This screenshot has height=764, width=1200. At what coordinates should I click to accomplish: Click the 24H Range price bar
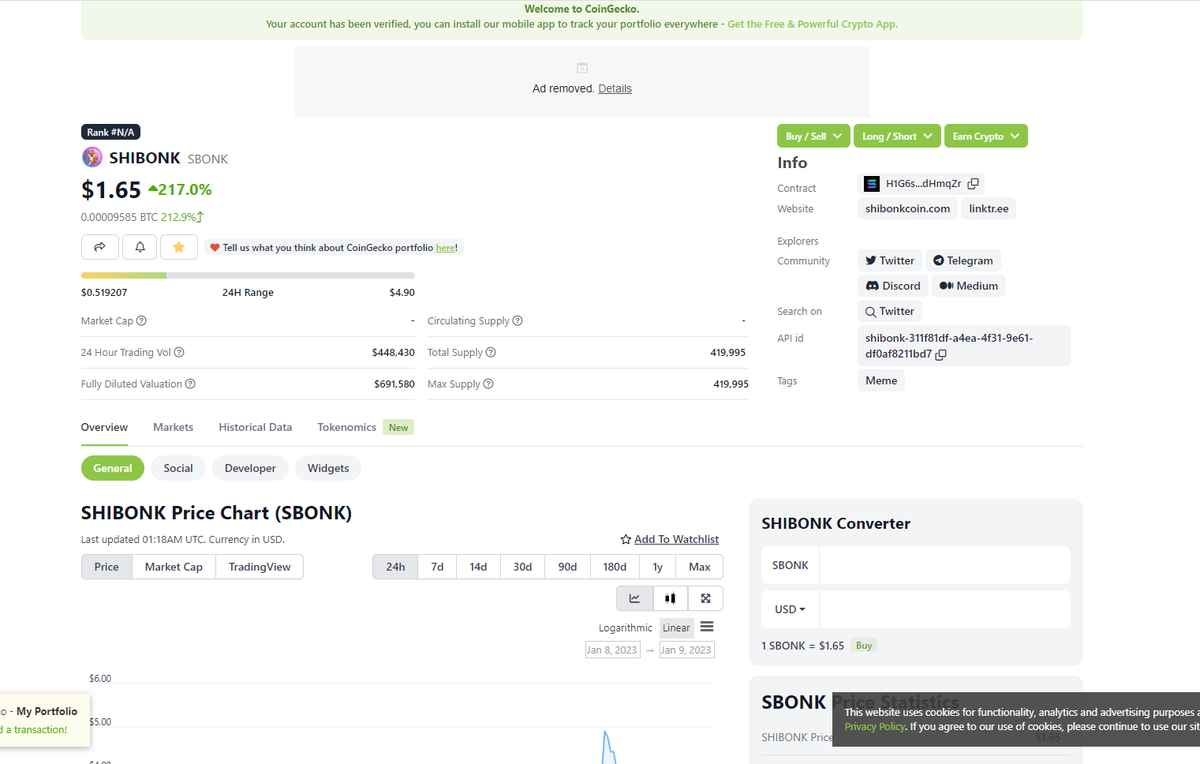[x=247, y=275]
